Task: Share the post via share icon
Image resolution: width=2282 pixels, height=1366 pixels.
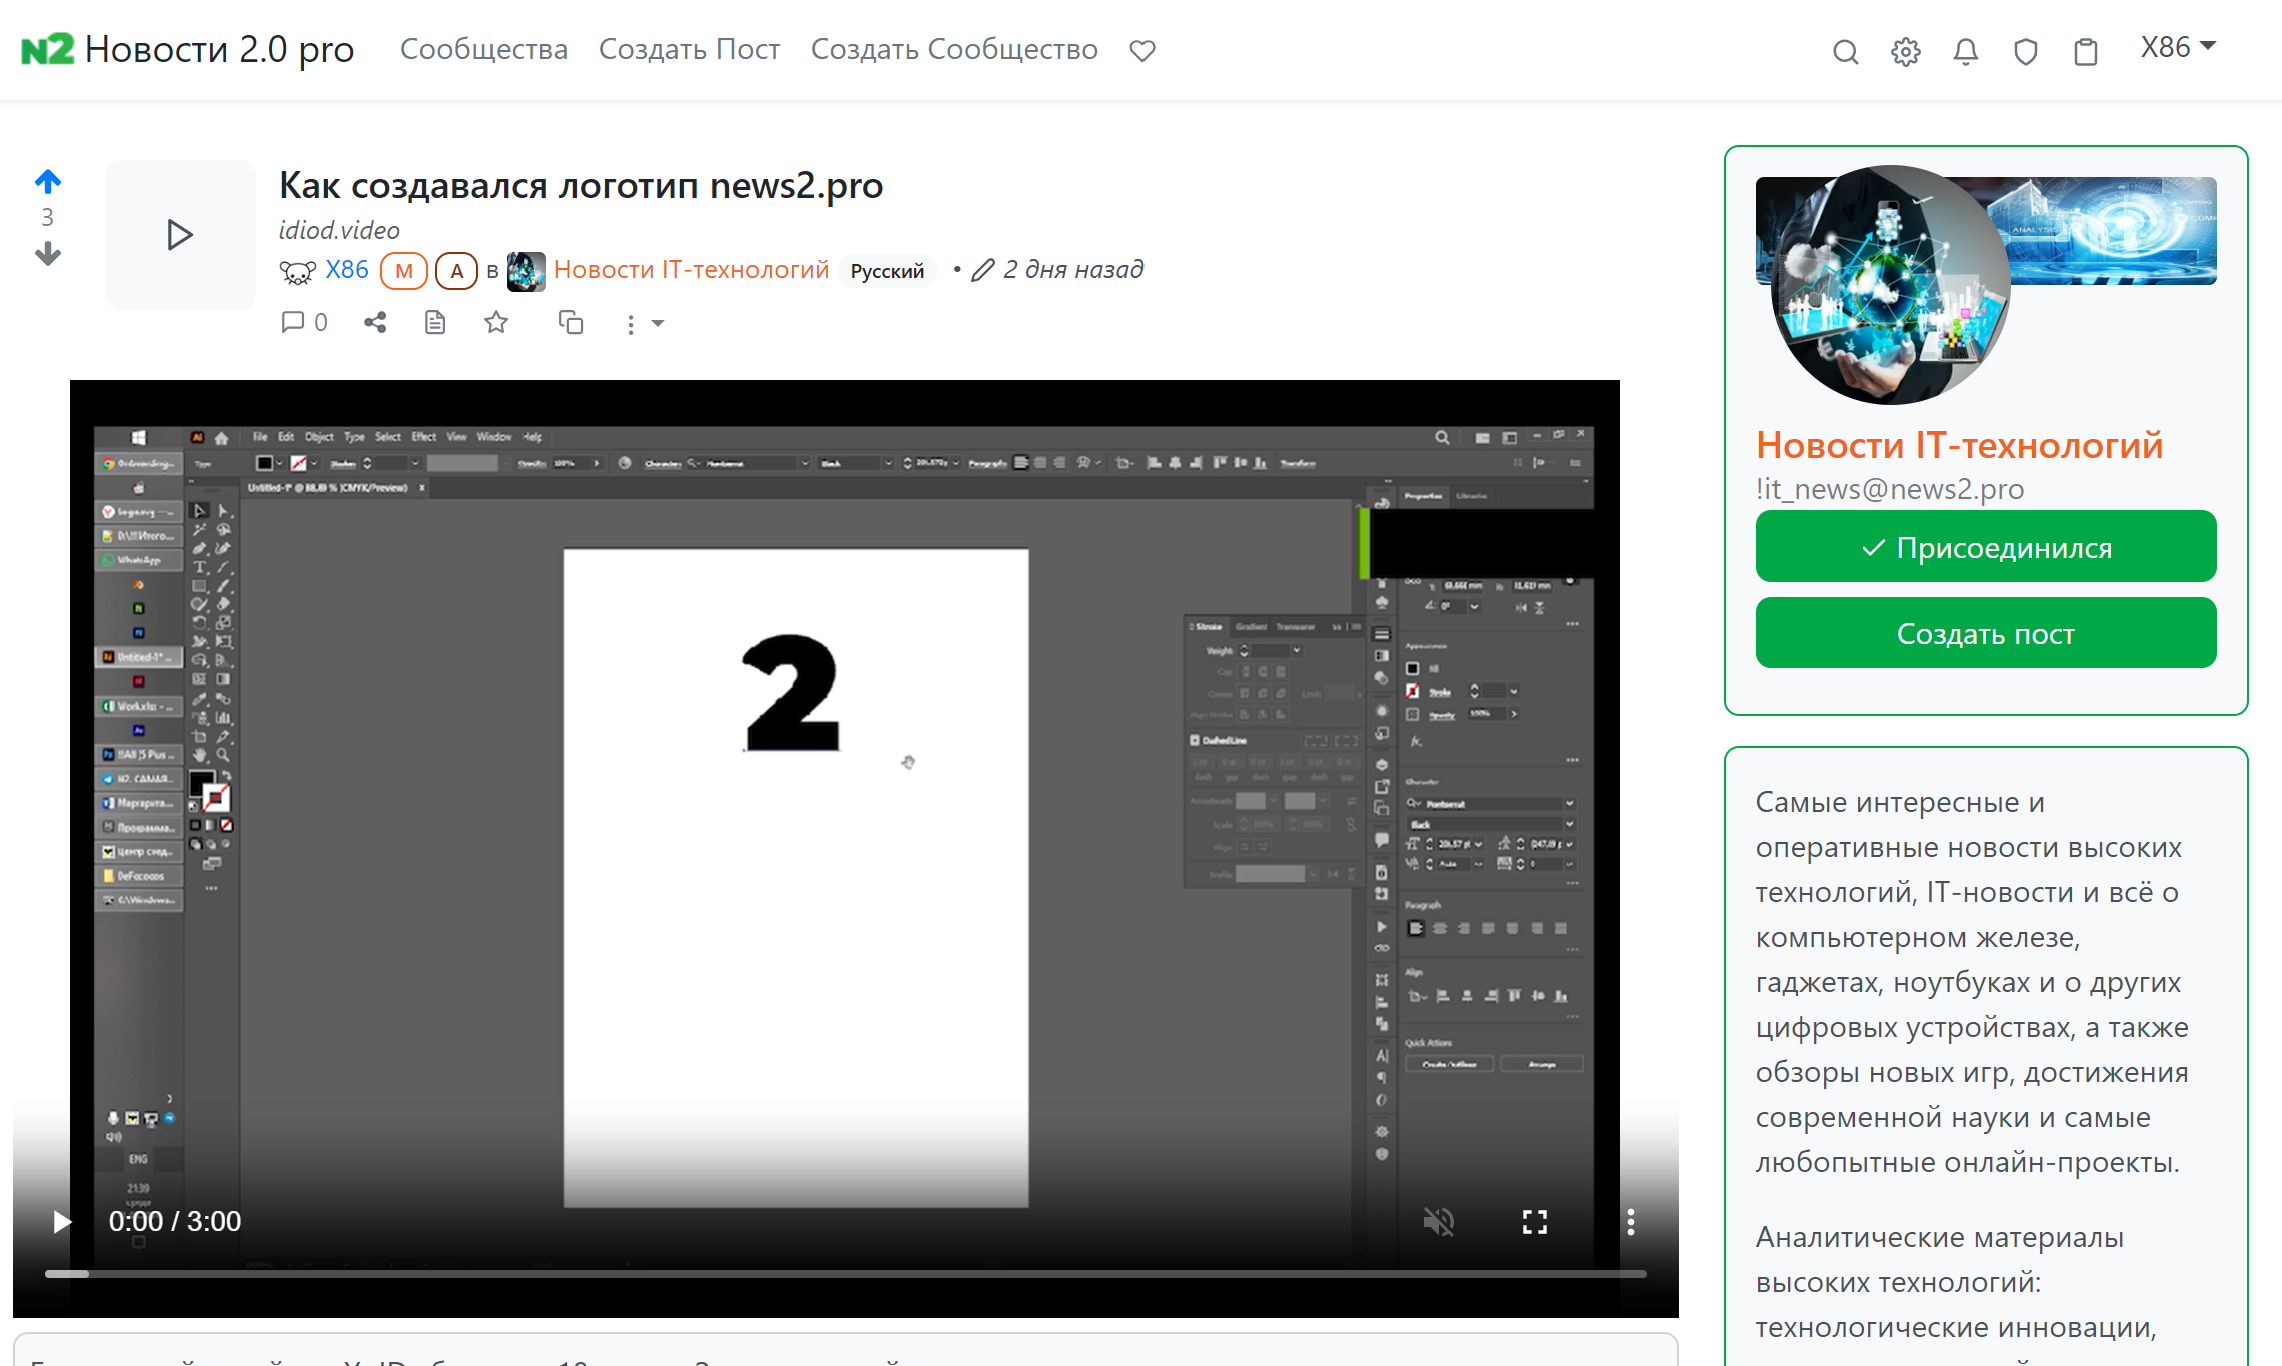Action: (375, 322)
